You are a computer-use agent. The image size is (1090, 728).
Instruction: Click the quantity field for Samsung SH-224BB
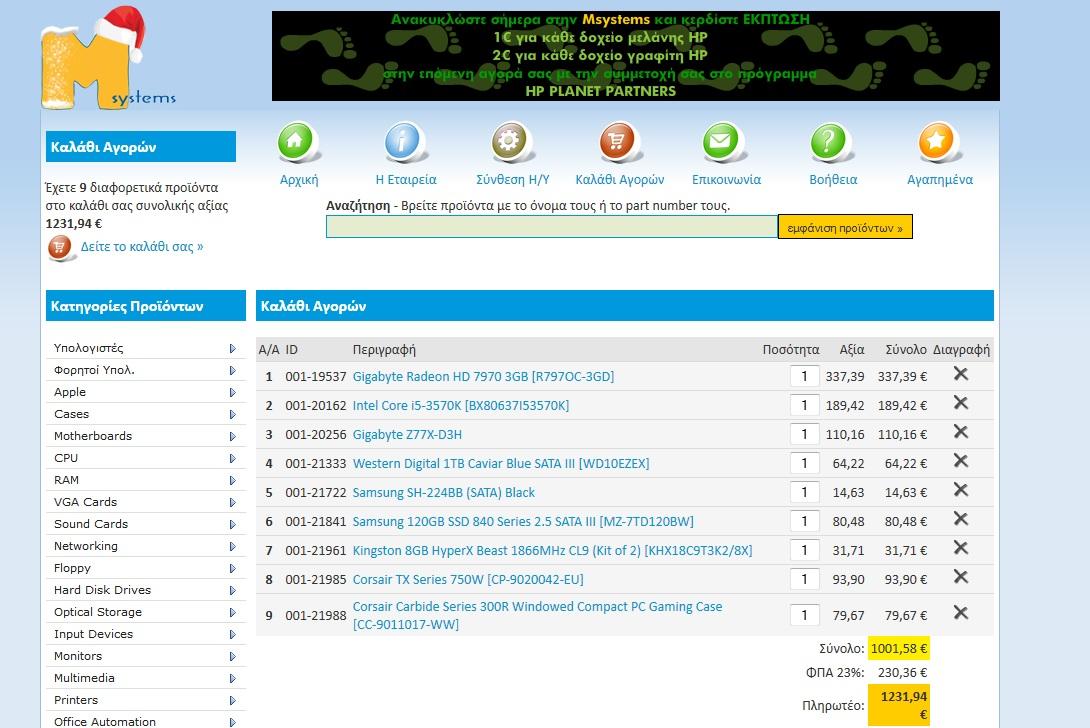804,492
